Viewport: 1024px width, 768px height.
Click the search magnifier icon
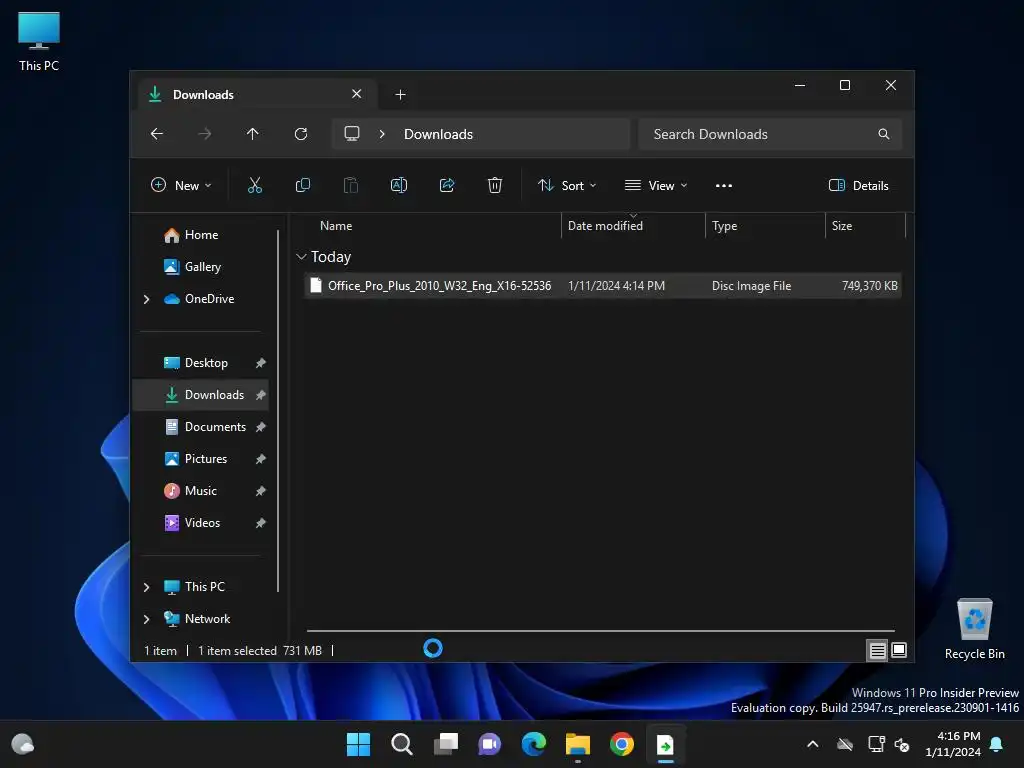tap(884, 134)
